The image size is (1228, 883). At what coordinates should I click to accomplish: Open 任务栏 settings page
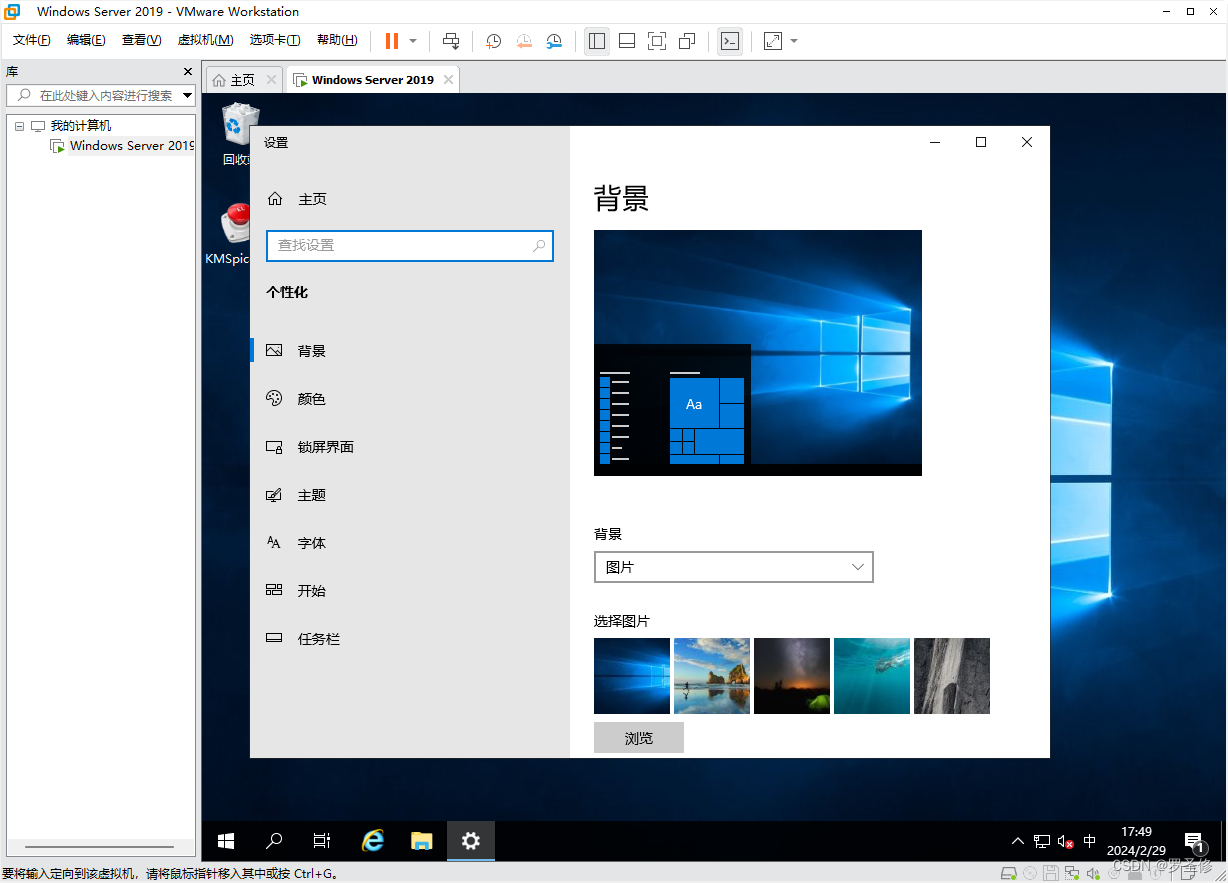coord(410,639)
